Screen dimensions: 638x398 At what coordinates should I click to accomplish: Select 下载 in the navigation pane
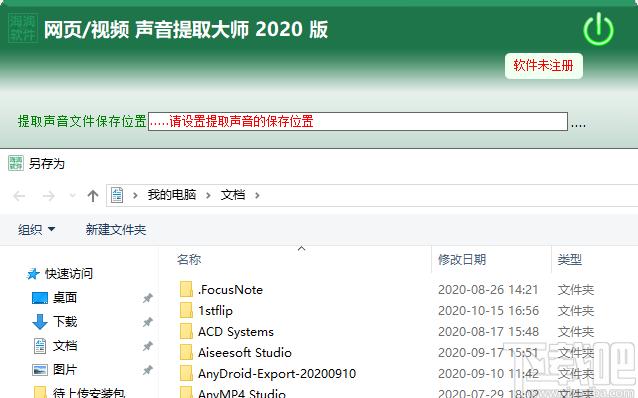click(65, 322)
